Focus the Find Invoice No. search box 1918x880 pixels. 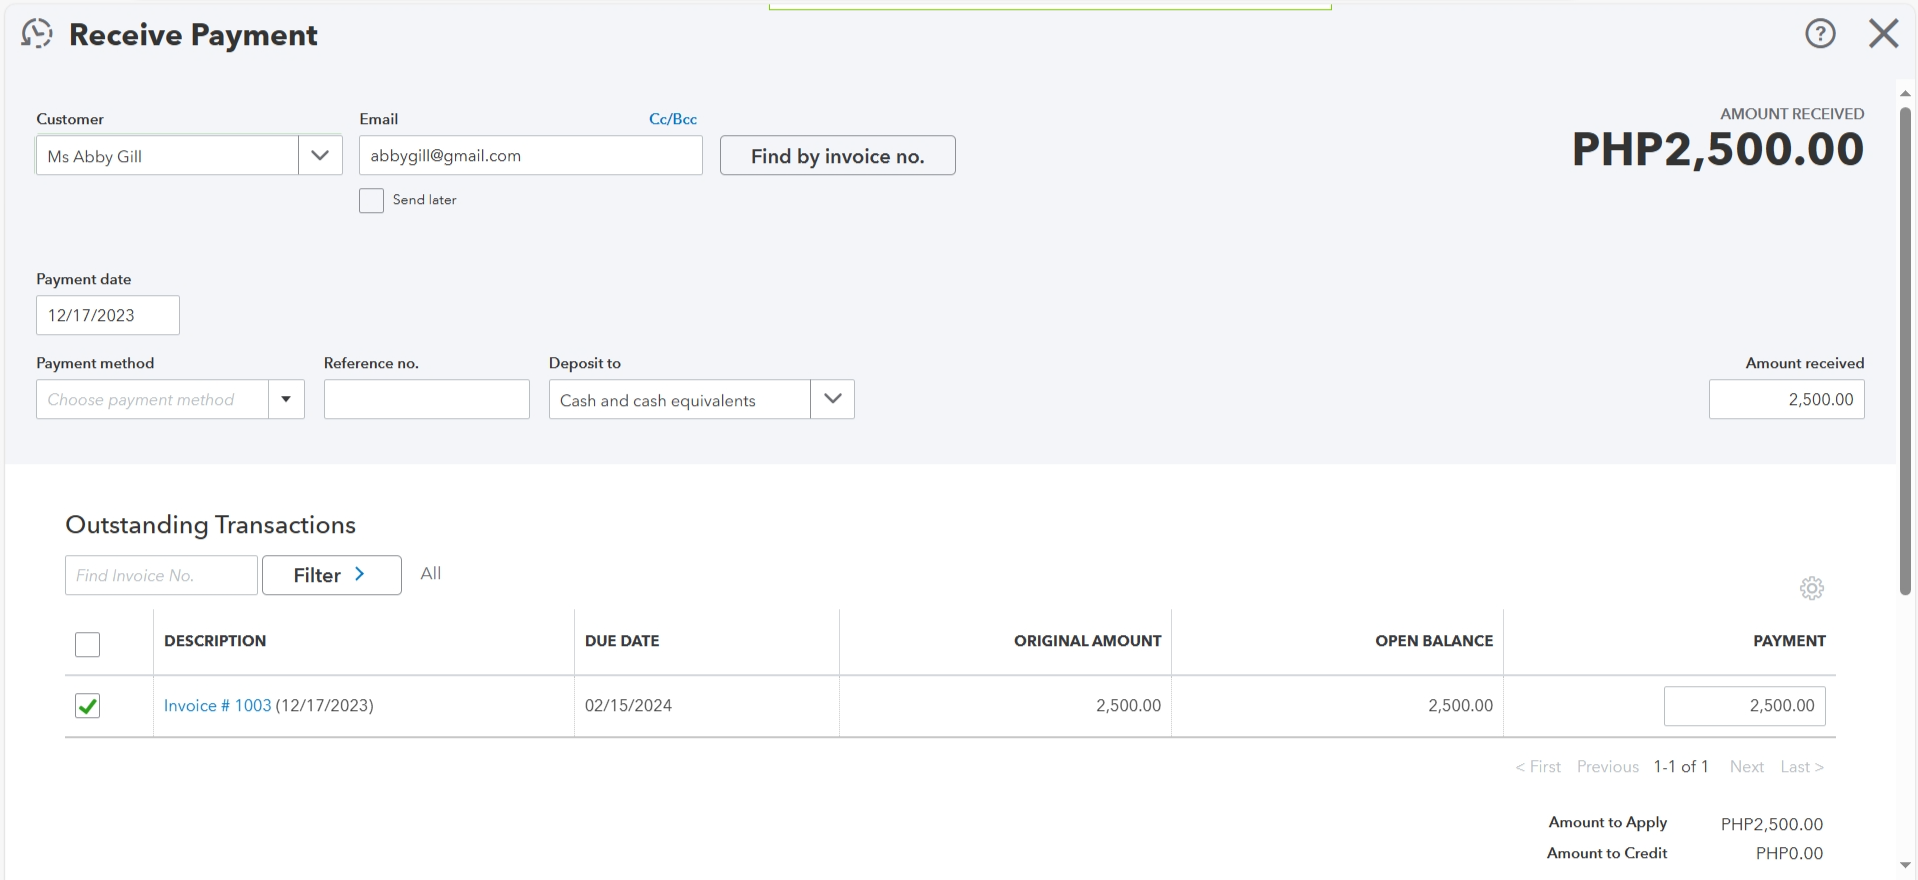tap(161, 575)
